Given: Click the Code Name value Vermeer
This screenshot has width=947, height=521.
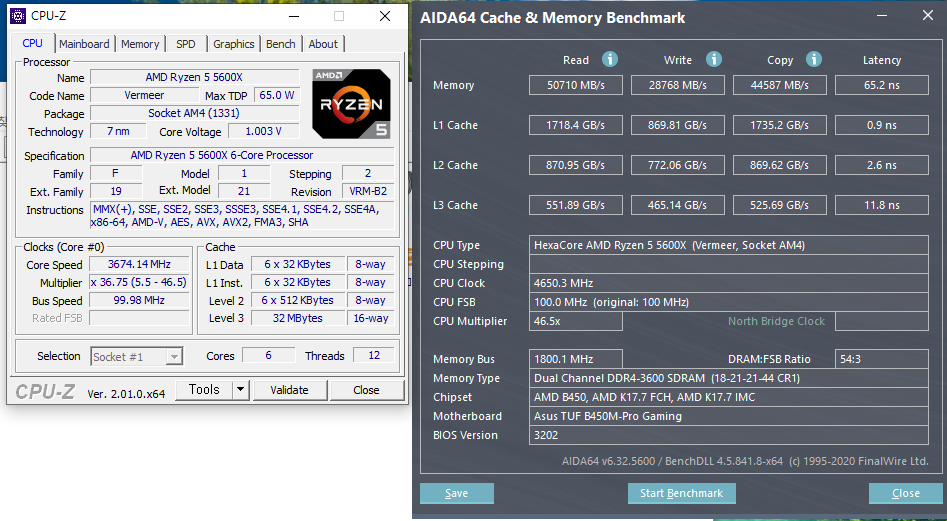Looking at the screenshot, I should [x=144, y=95].
